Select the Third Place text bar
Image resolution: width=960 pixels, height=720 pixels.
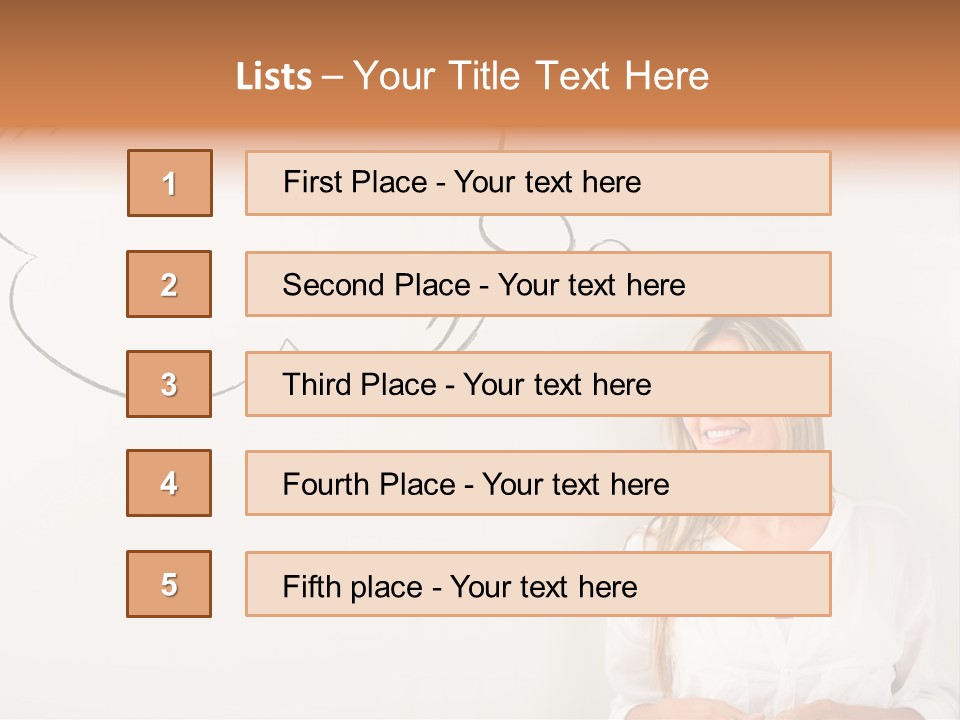tap(538, 384)
